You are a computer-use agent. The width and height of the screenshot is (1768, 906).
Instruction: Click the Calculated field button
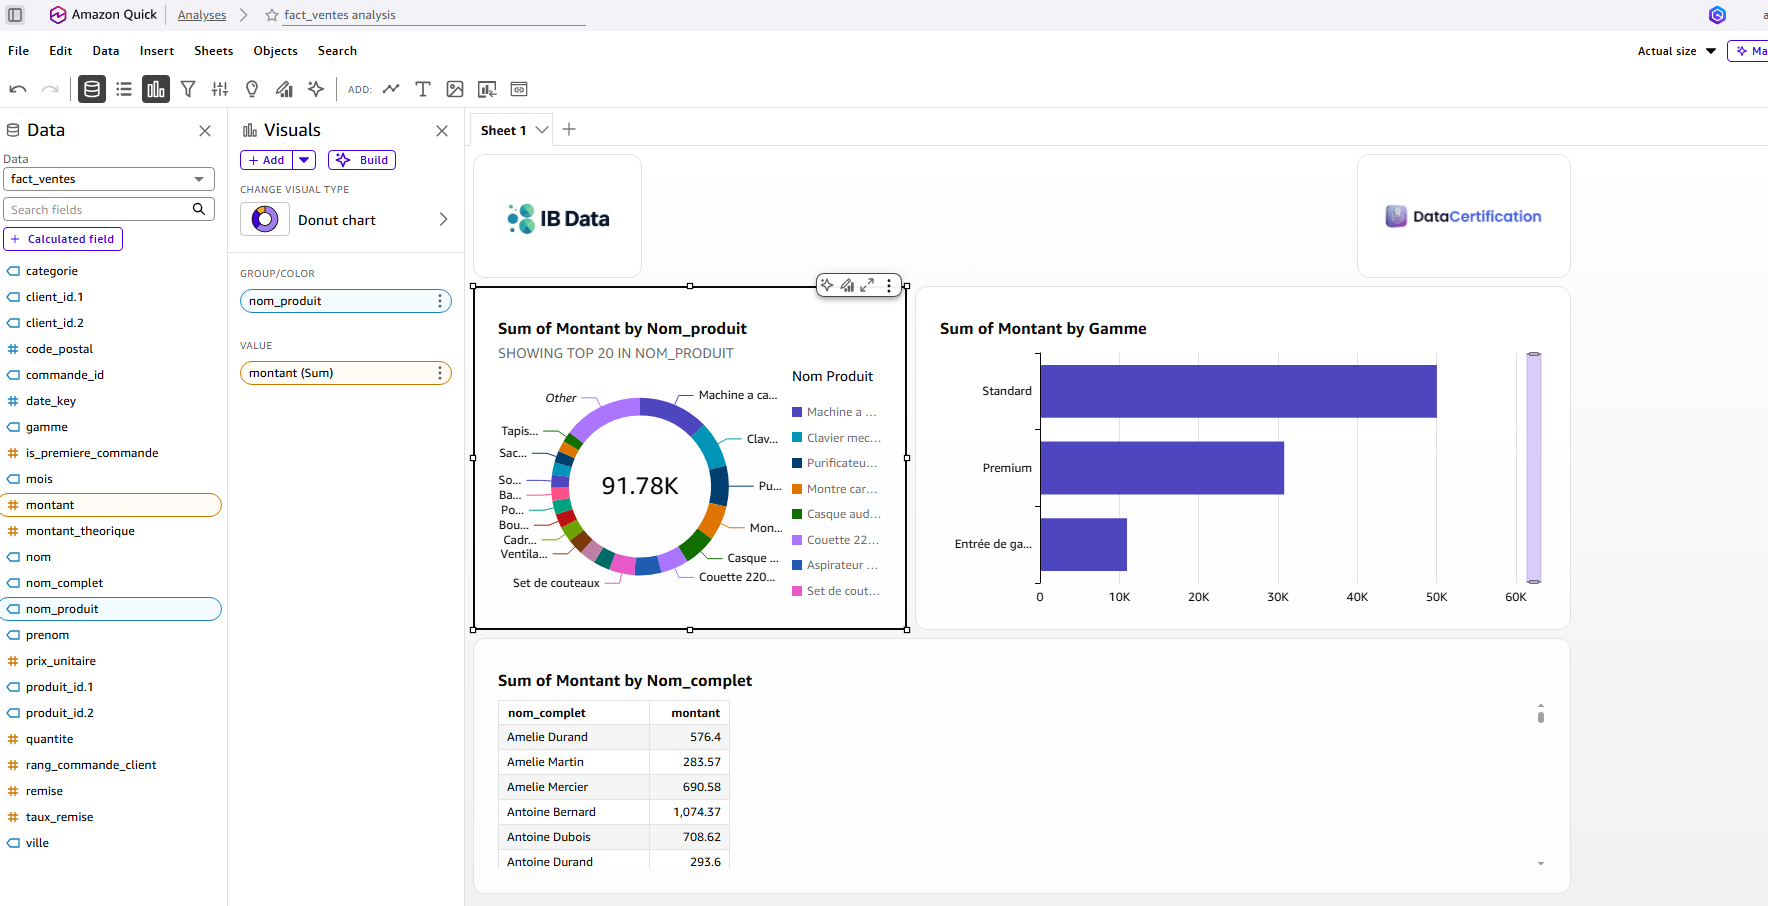point(63,239)
